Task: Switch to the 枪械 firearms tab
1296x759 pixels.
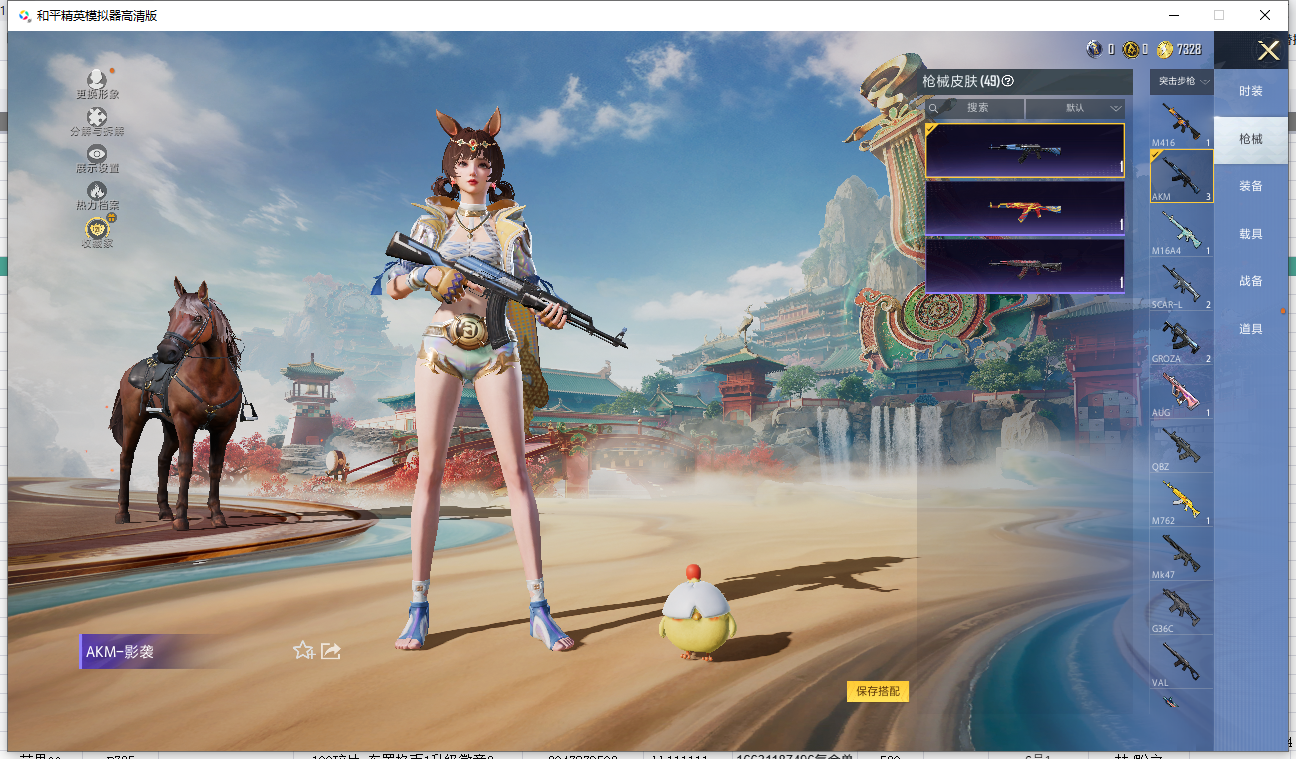Action: [1251, 139]
